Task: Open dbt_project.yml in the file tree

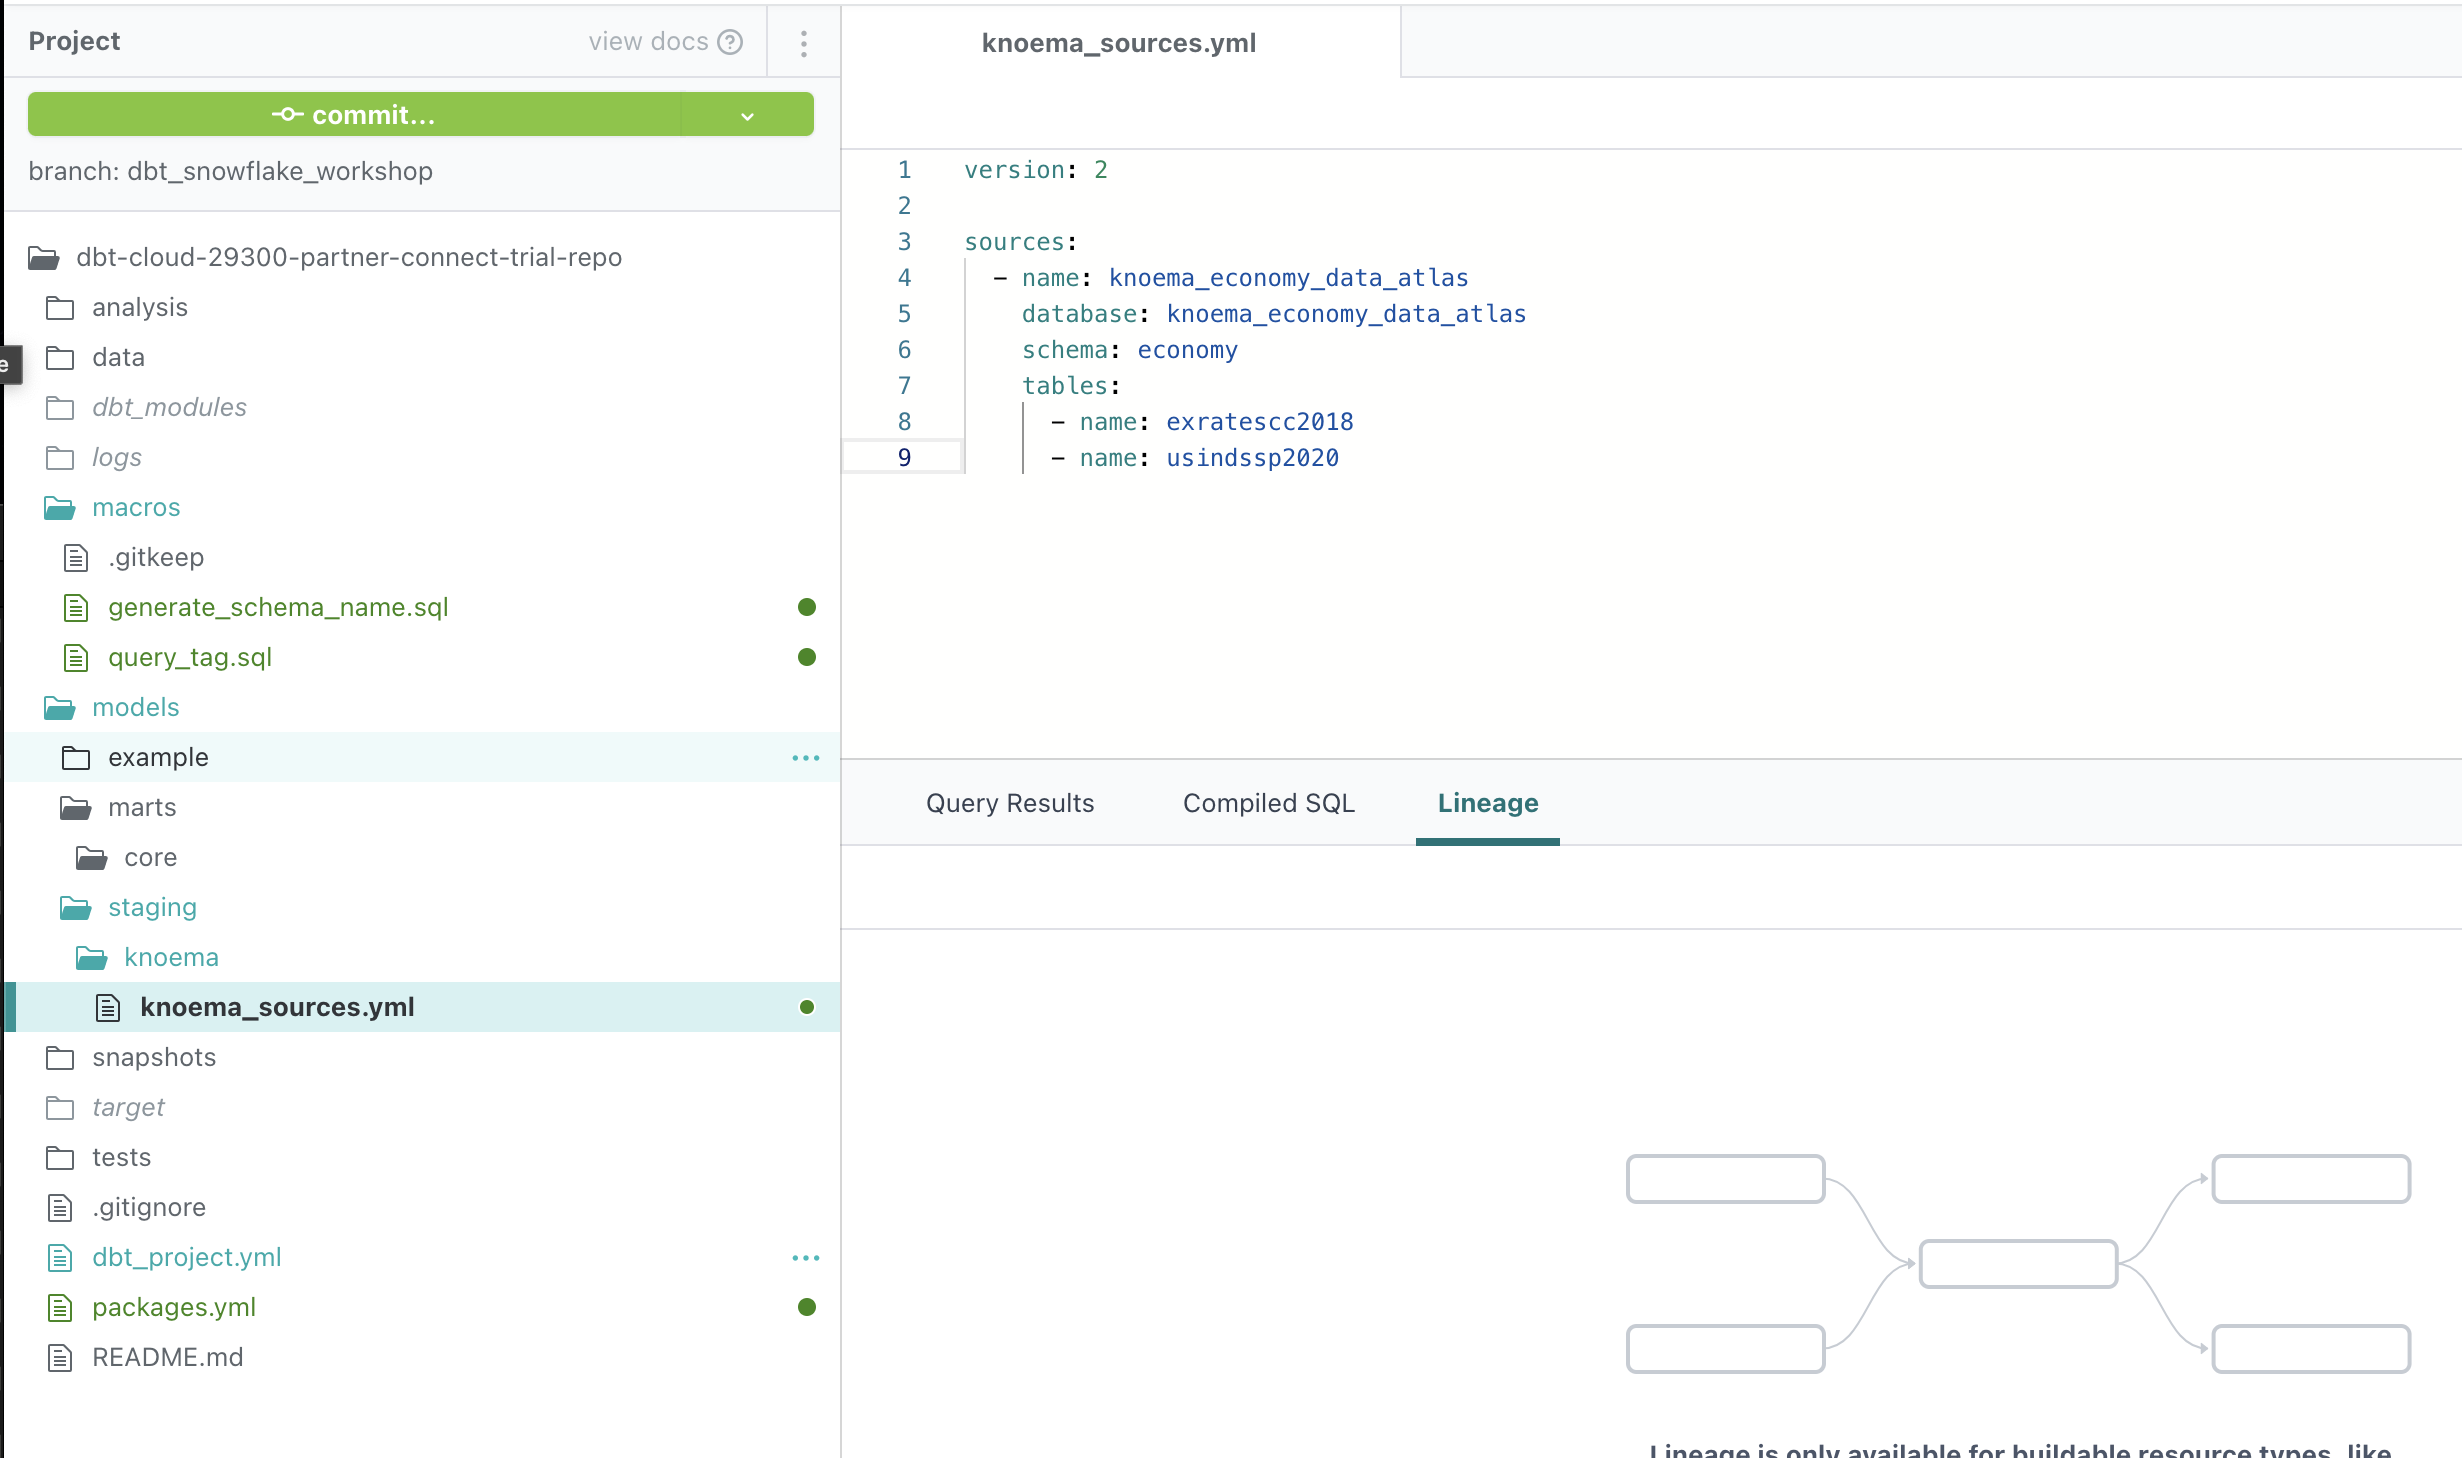Action: click(x=186, y=1258)
